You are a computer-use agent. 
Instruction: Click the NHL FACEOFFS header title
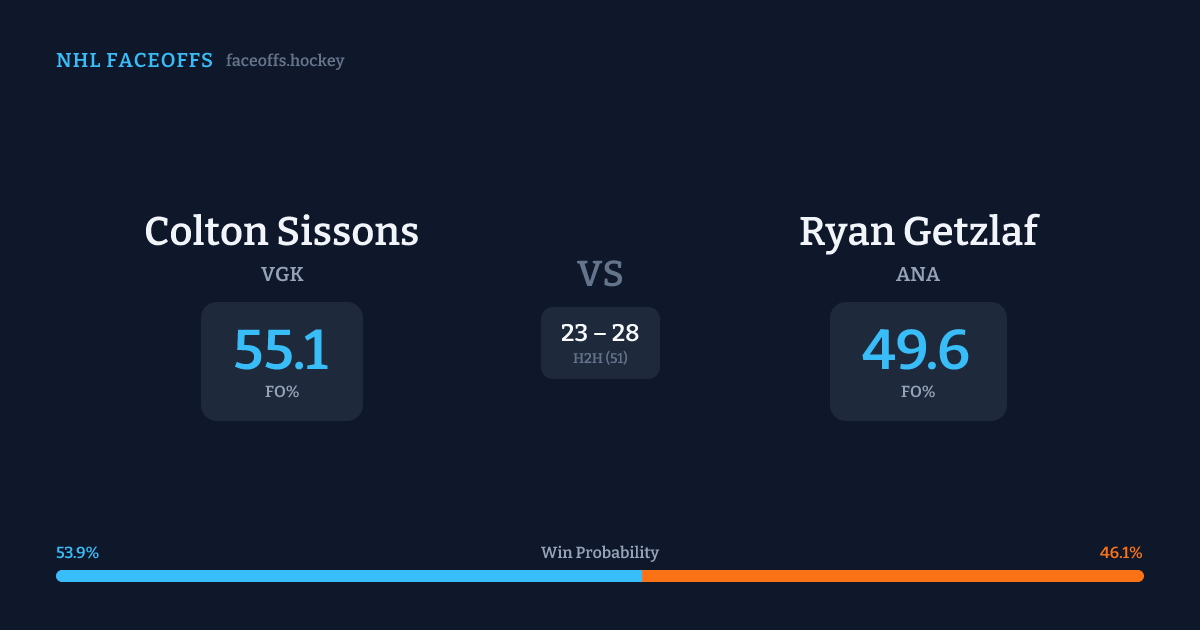134,61
